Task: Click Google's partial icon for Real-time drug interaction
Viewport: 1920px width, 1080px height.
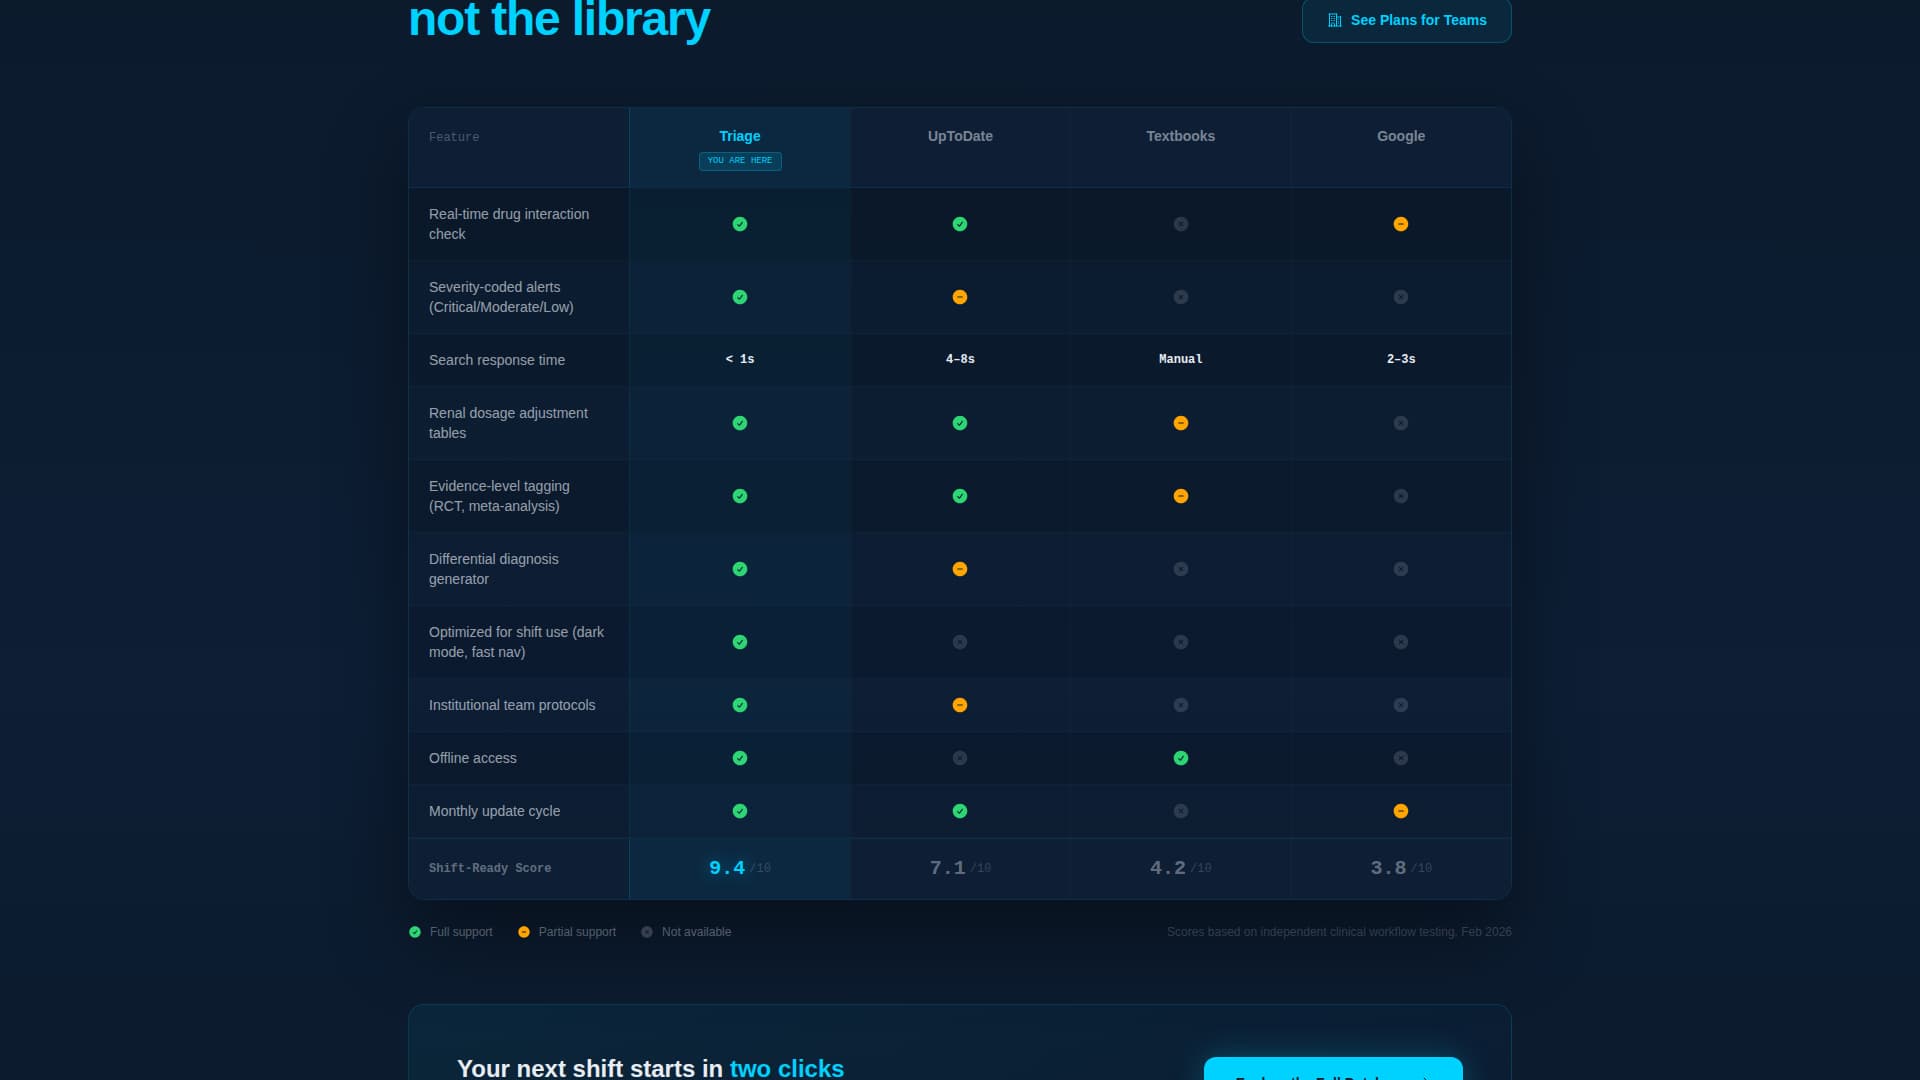Action: [1401, 224]
